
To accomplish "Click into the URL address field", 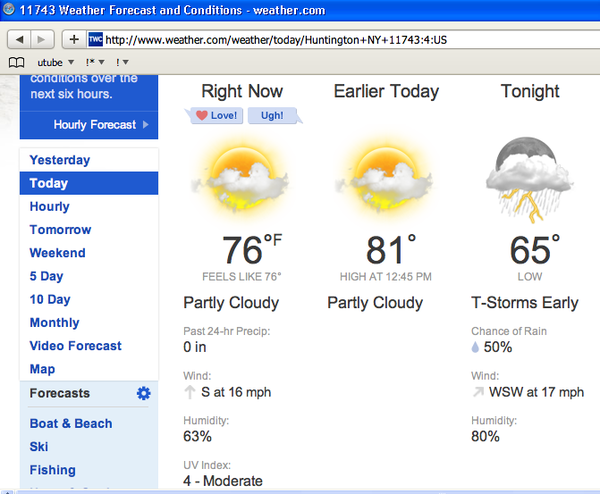I will tap(340, 40).
